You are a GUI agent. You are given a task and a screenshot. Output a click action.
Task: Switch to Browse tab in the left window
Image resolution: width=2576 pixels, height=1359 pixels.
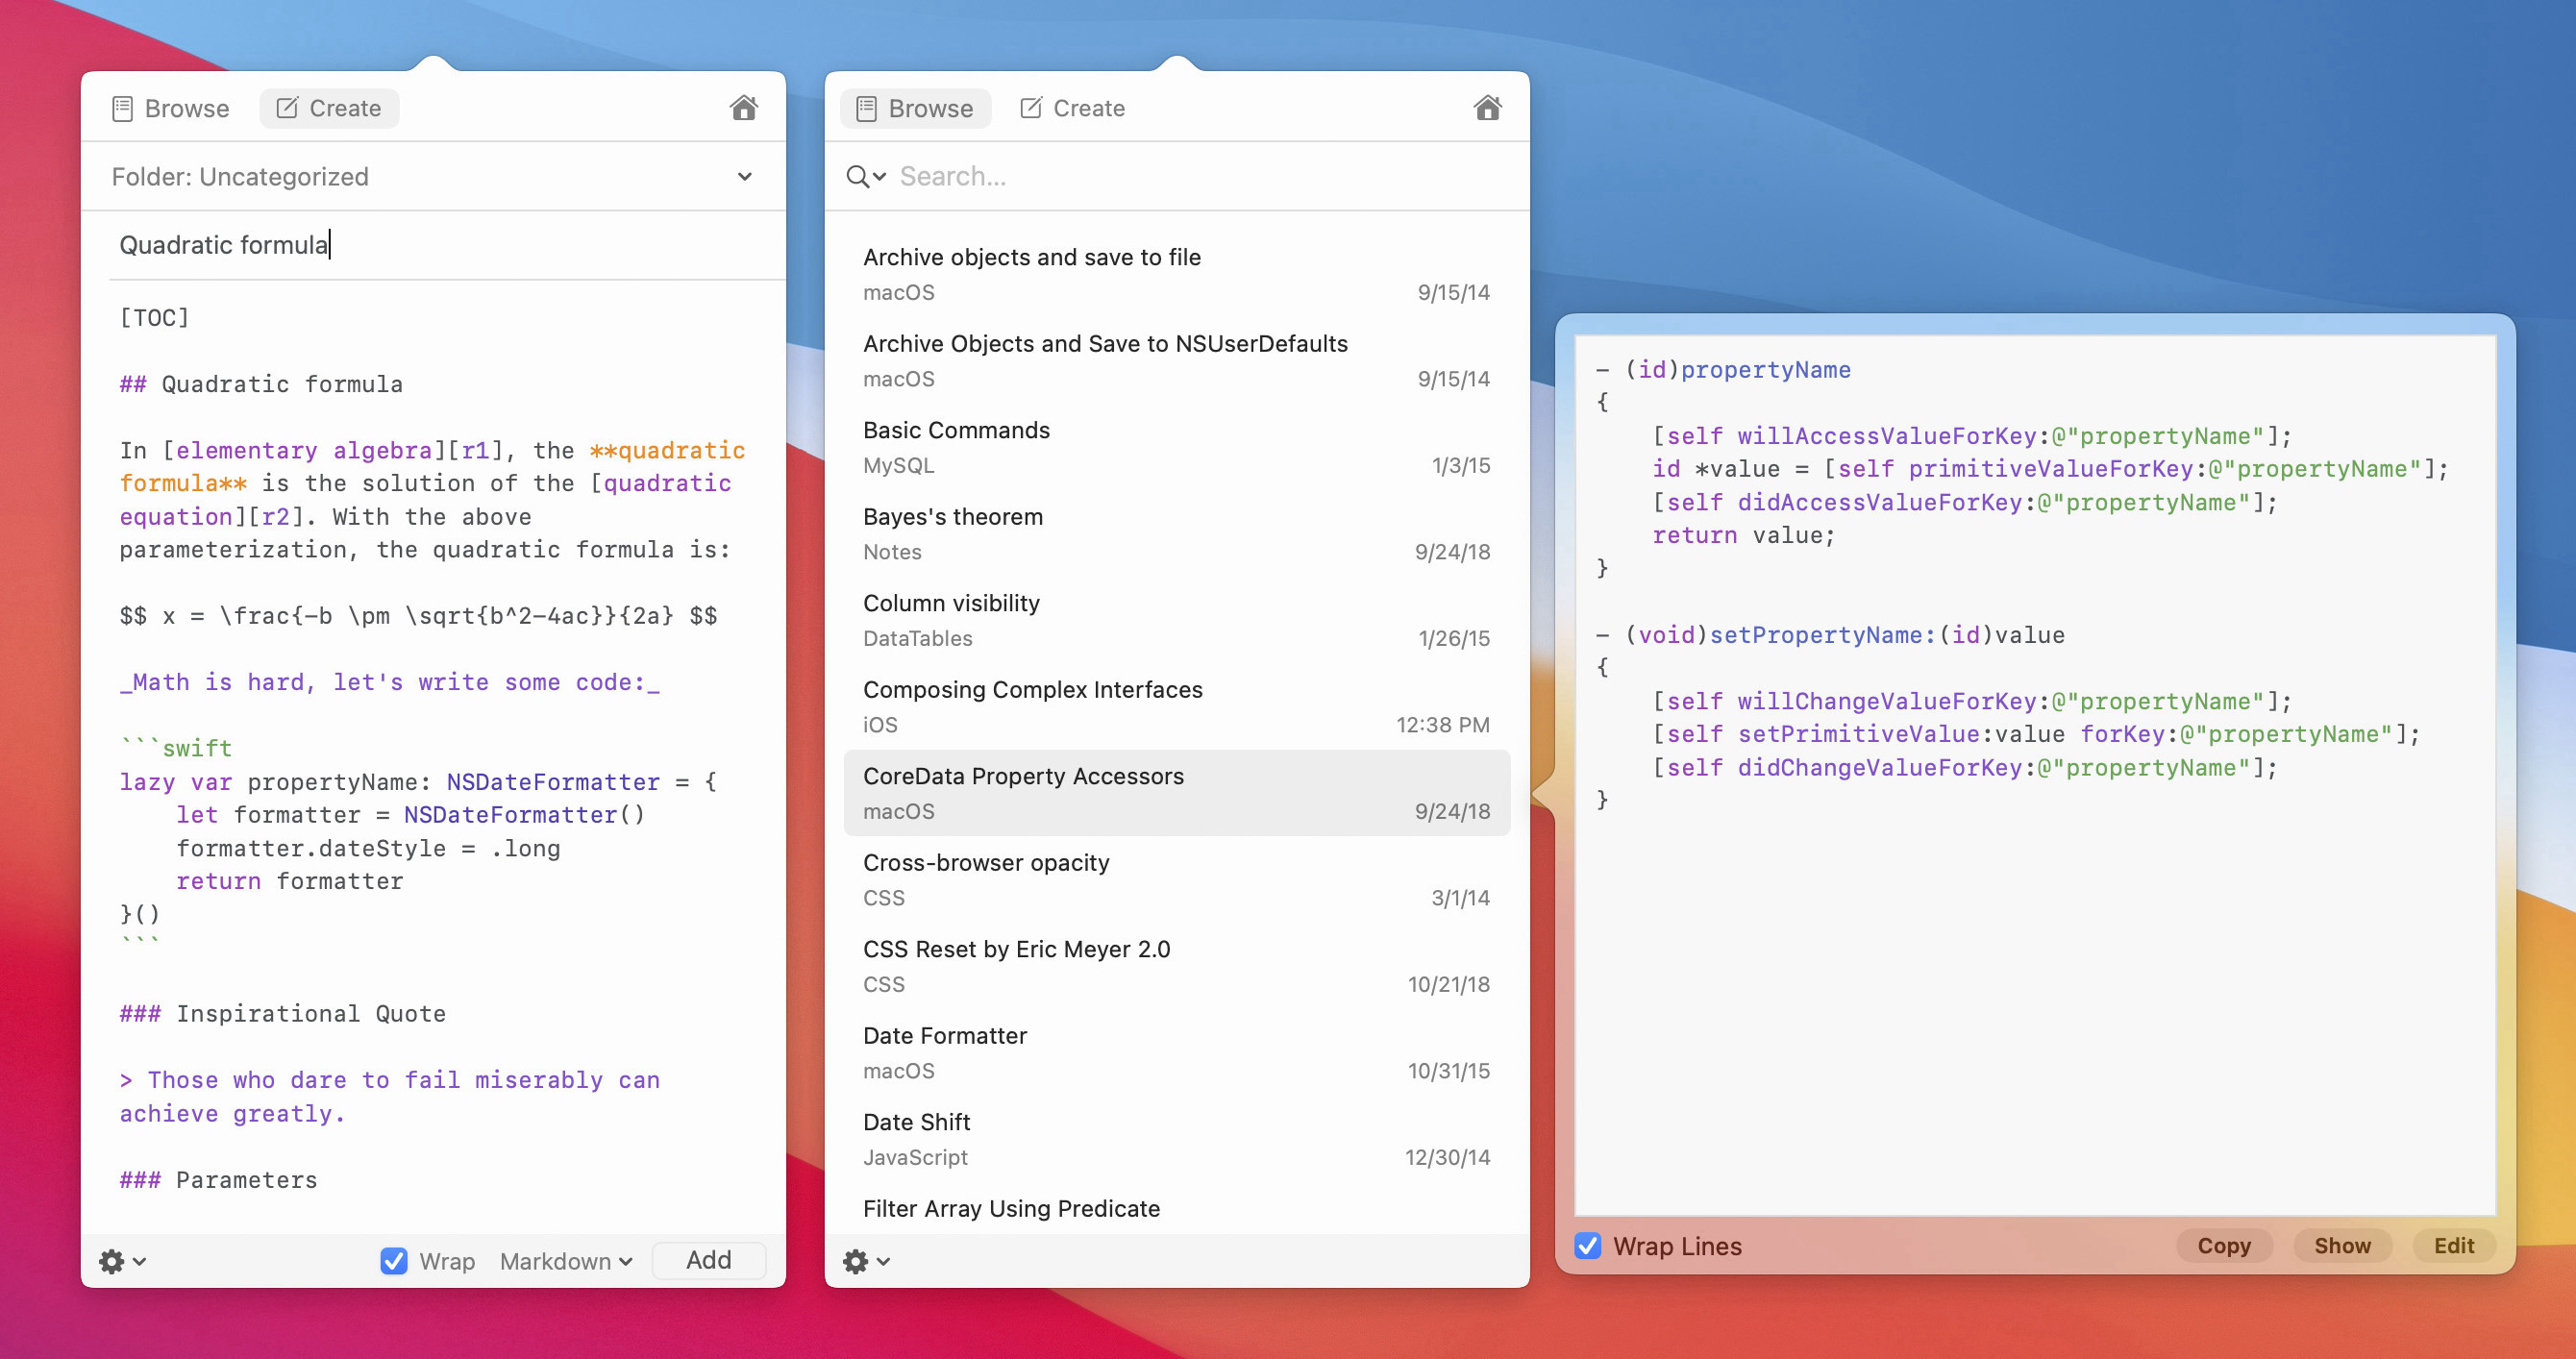click(x=171, y=108)
